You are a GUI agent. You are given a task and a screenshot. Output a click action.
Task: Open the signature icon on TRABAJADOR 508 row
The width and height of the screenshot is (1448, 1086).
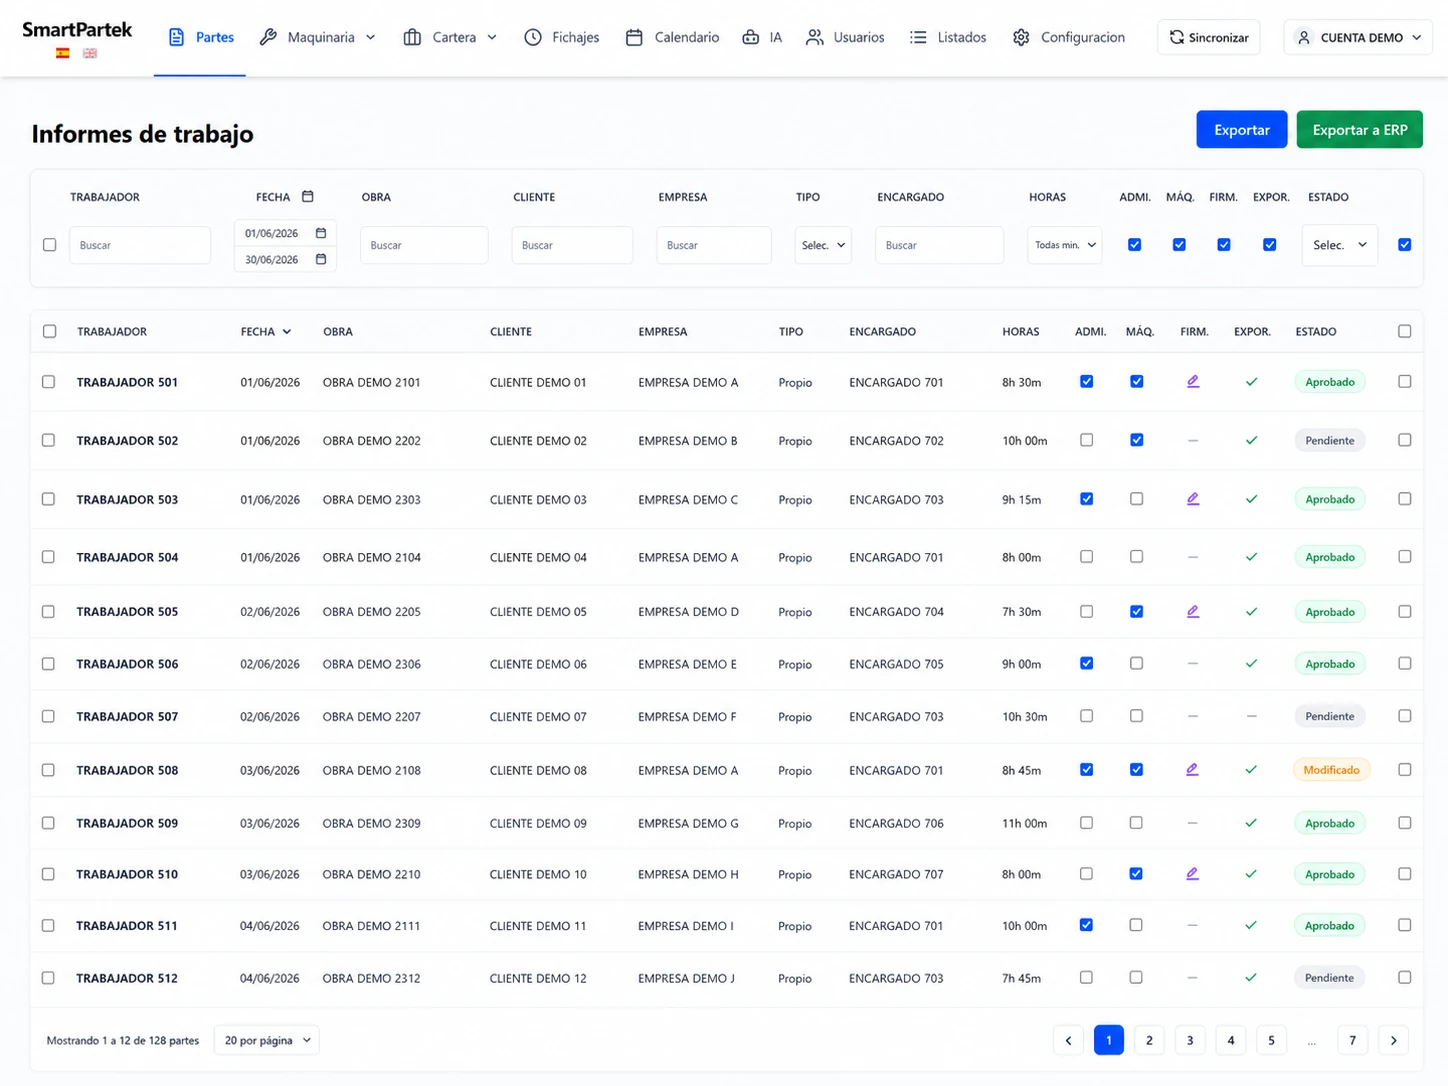tap(1192, 770)
